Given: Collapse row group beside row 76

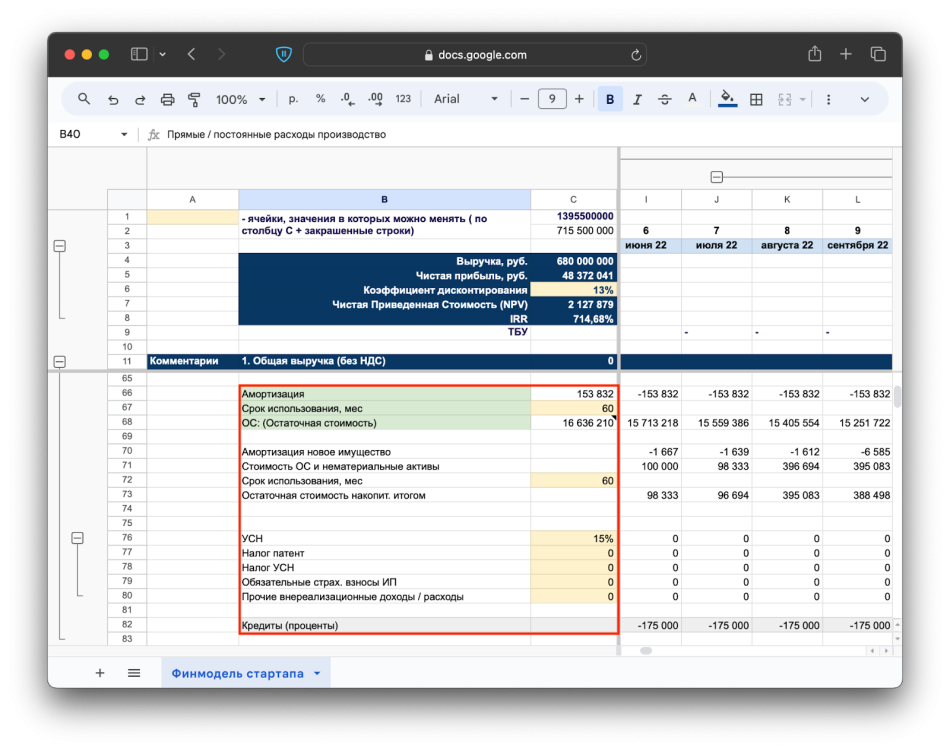Looking at the screenshot, I should tap(78, 538).
